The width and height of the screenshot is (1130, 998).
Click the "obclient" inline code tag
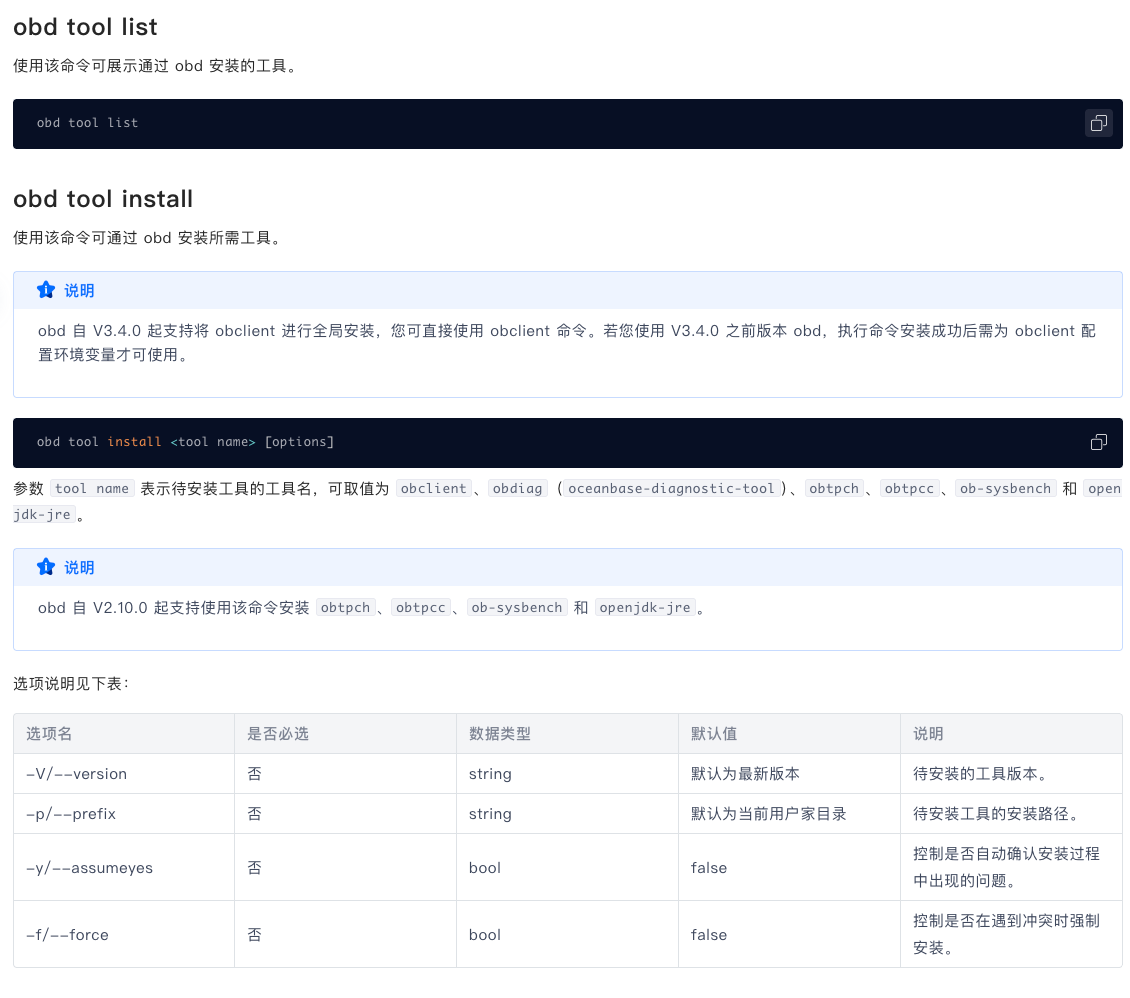433,488
